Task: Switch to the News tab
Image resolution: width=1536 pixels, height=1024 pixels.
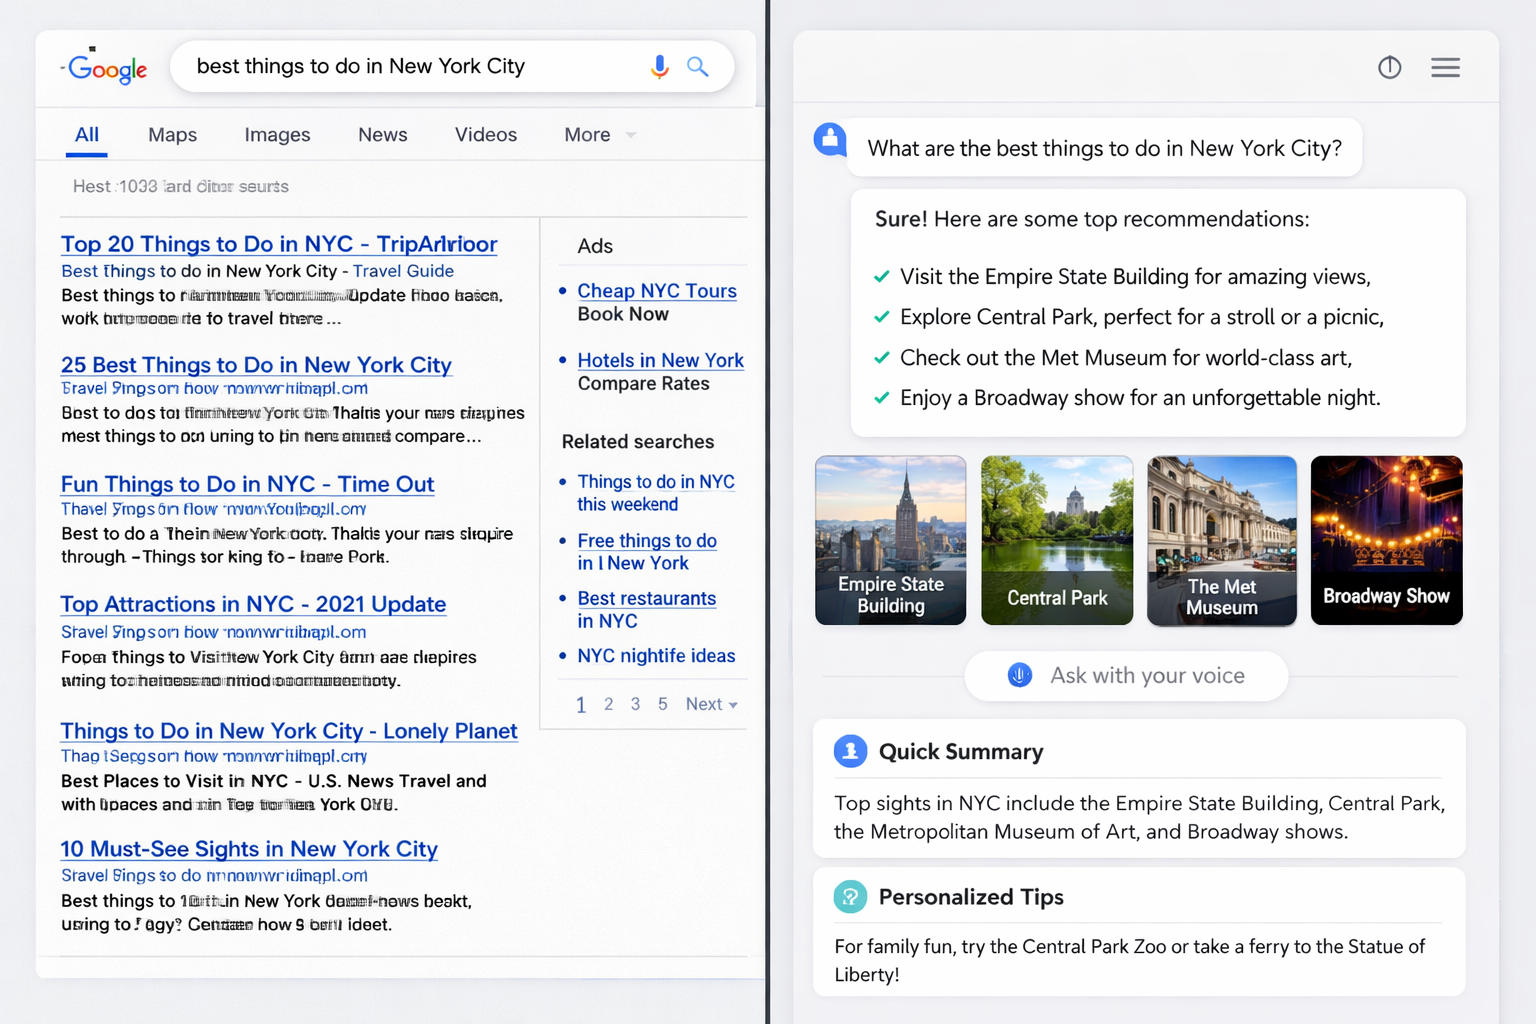Action: [x=383, y=134]
